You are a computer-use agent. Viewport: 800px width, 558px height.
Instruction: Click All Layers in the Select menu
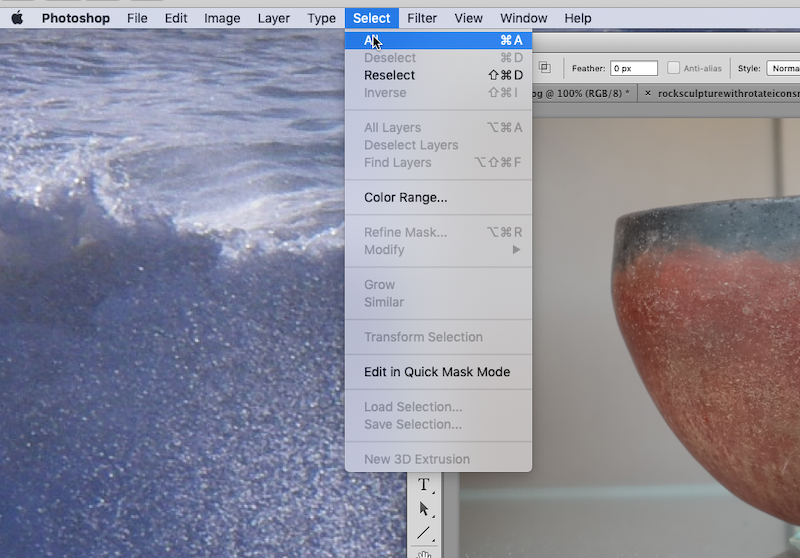[x=438, y=128]
